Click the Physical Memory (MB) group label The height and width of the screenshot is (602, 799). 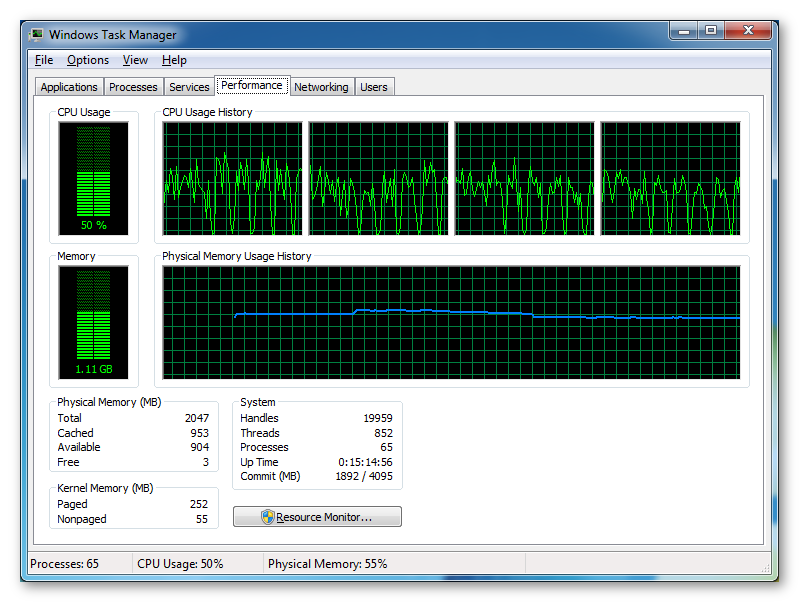coord(109,402)
